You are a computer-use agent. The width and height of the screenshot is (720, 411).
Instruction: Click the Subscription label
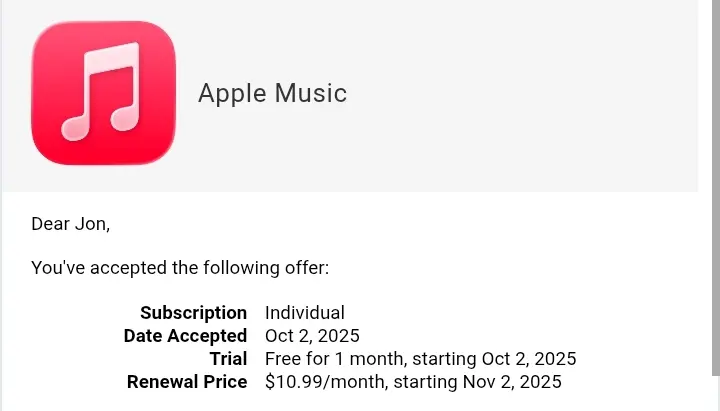(x=193, y=313)
